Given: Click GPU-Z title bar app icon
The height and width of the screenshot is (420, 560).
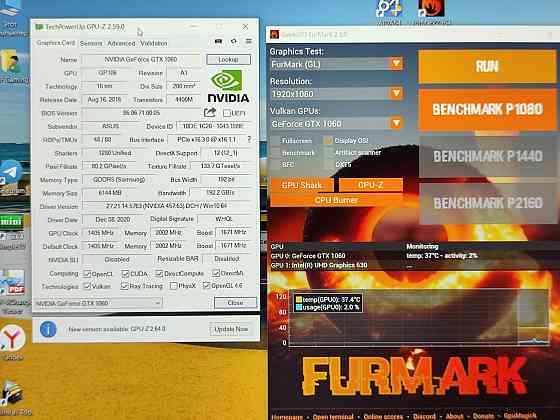Looking at the screenshot, I should tap(39, 27).
